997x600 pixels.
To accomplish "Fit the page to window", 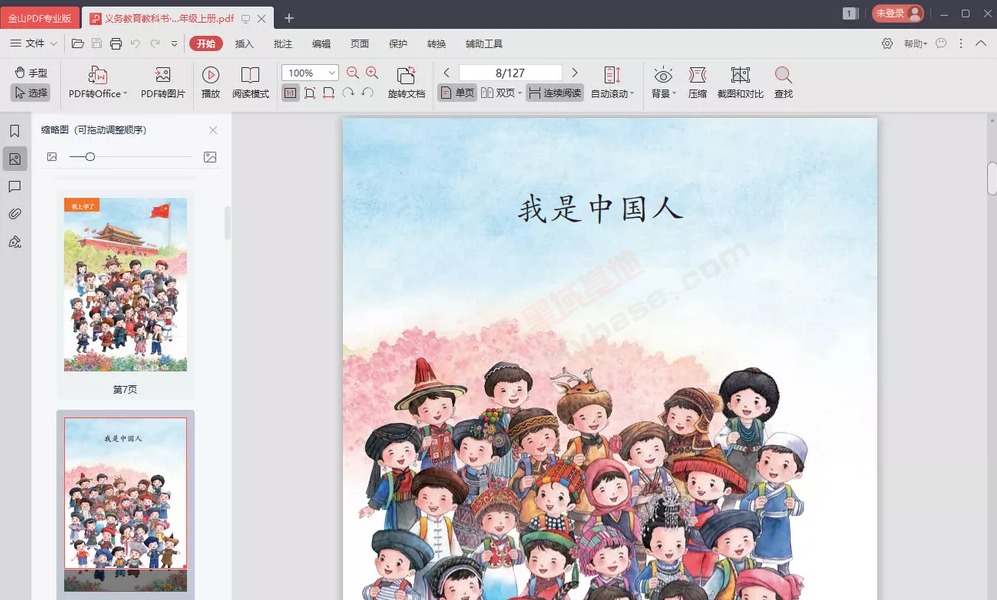I will tap(310, 93).
